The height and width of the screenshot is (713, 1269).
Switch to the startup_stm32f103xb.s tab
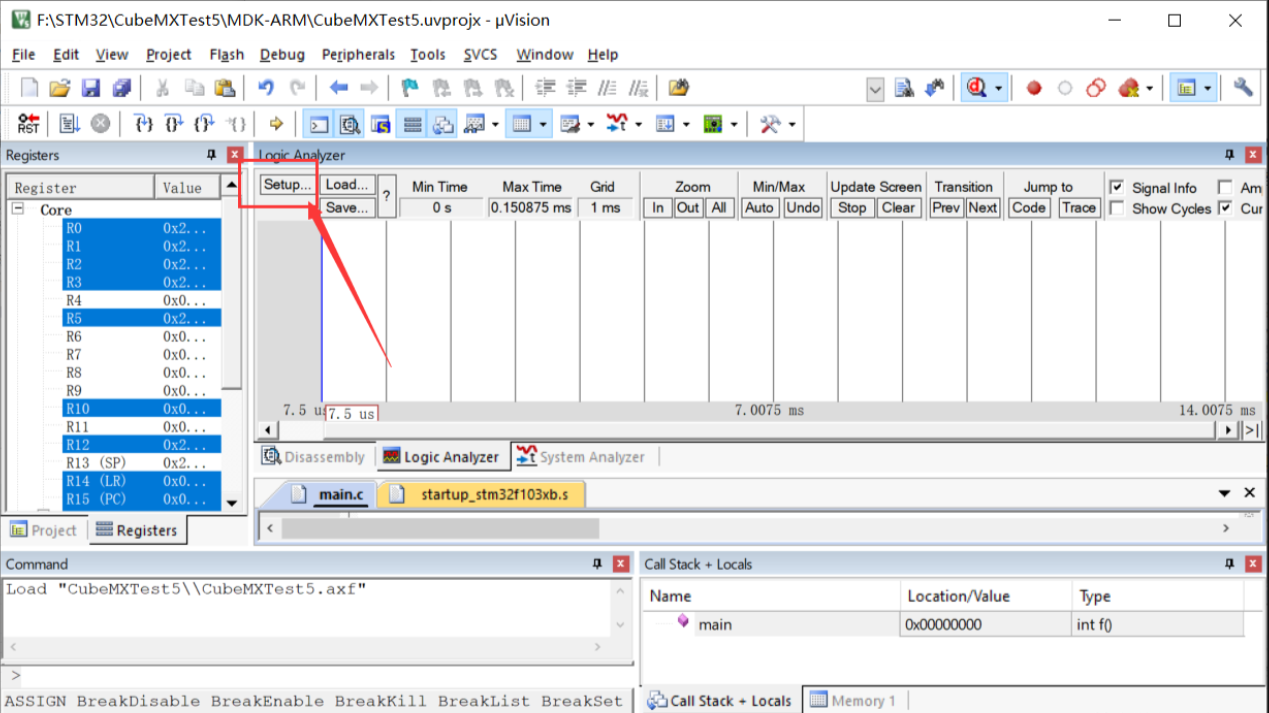480,494
